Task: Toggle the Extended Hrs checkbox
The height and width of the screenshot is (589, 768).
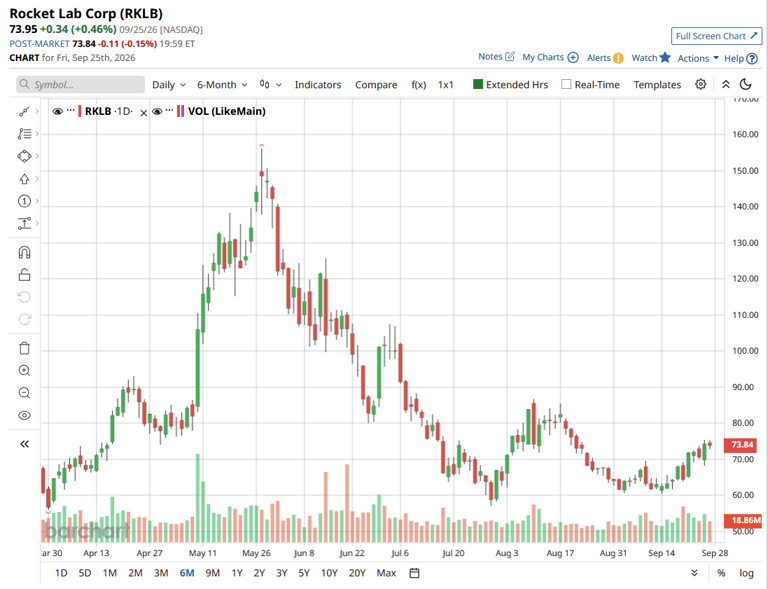Action: (478, 84)
